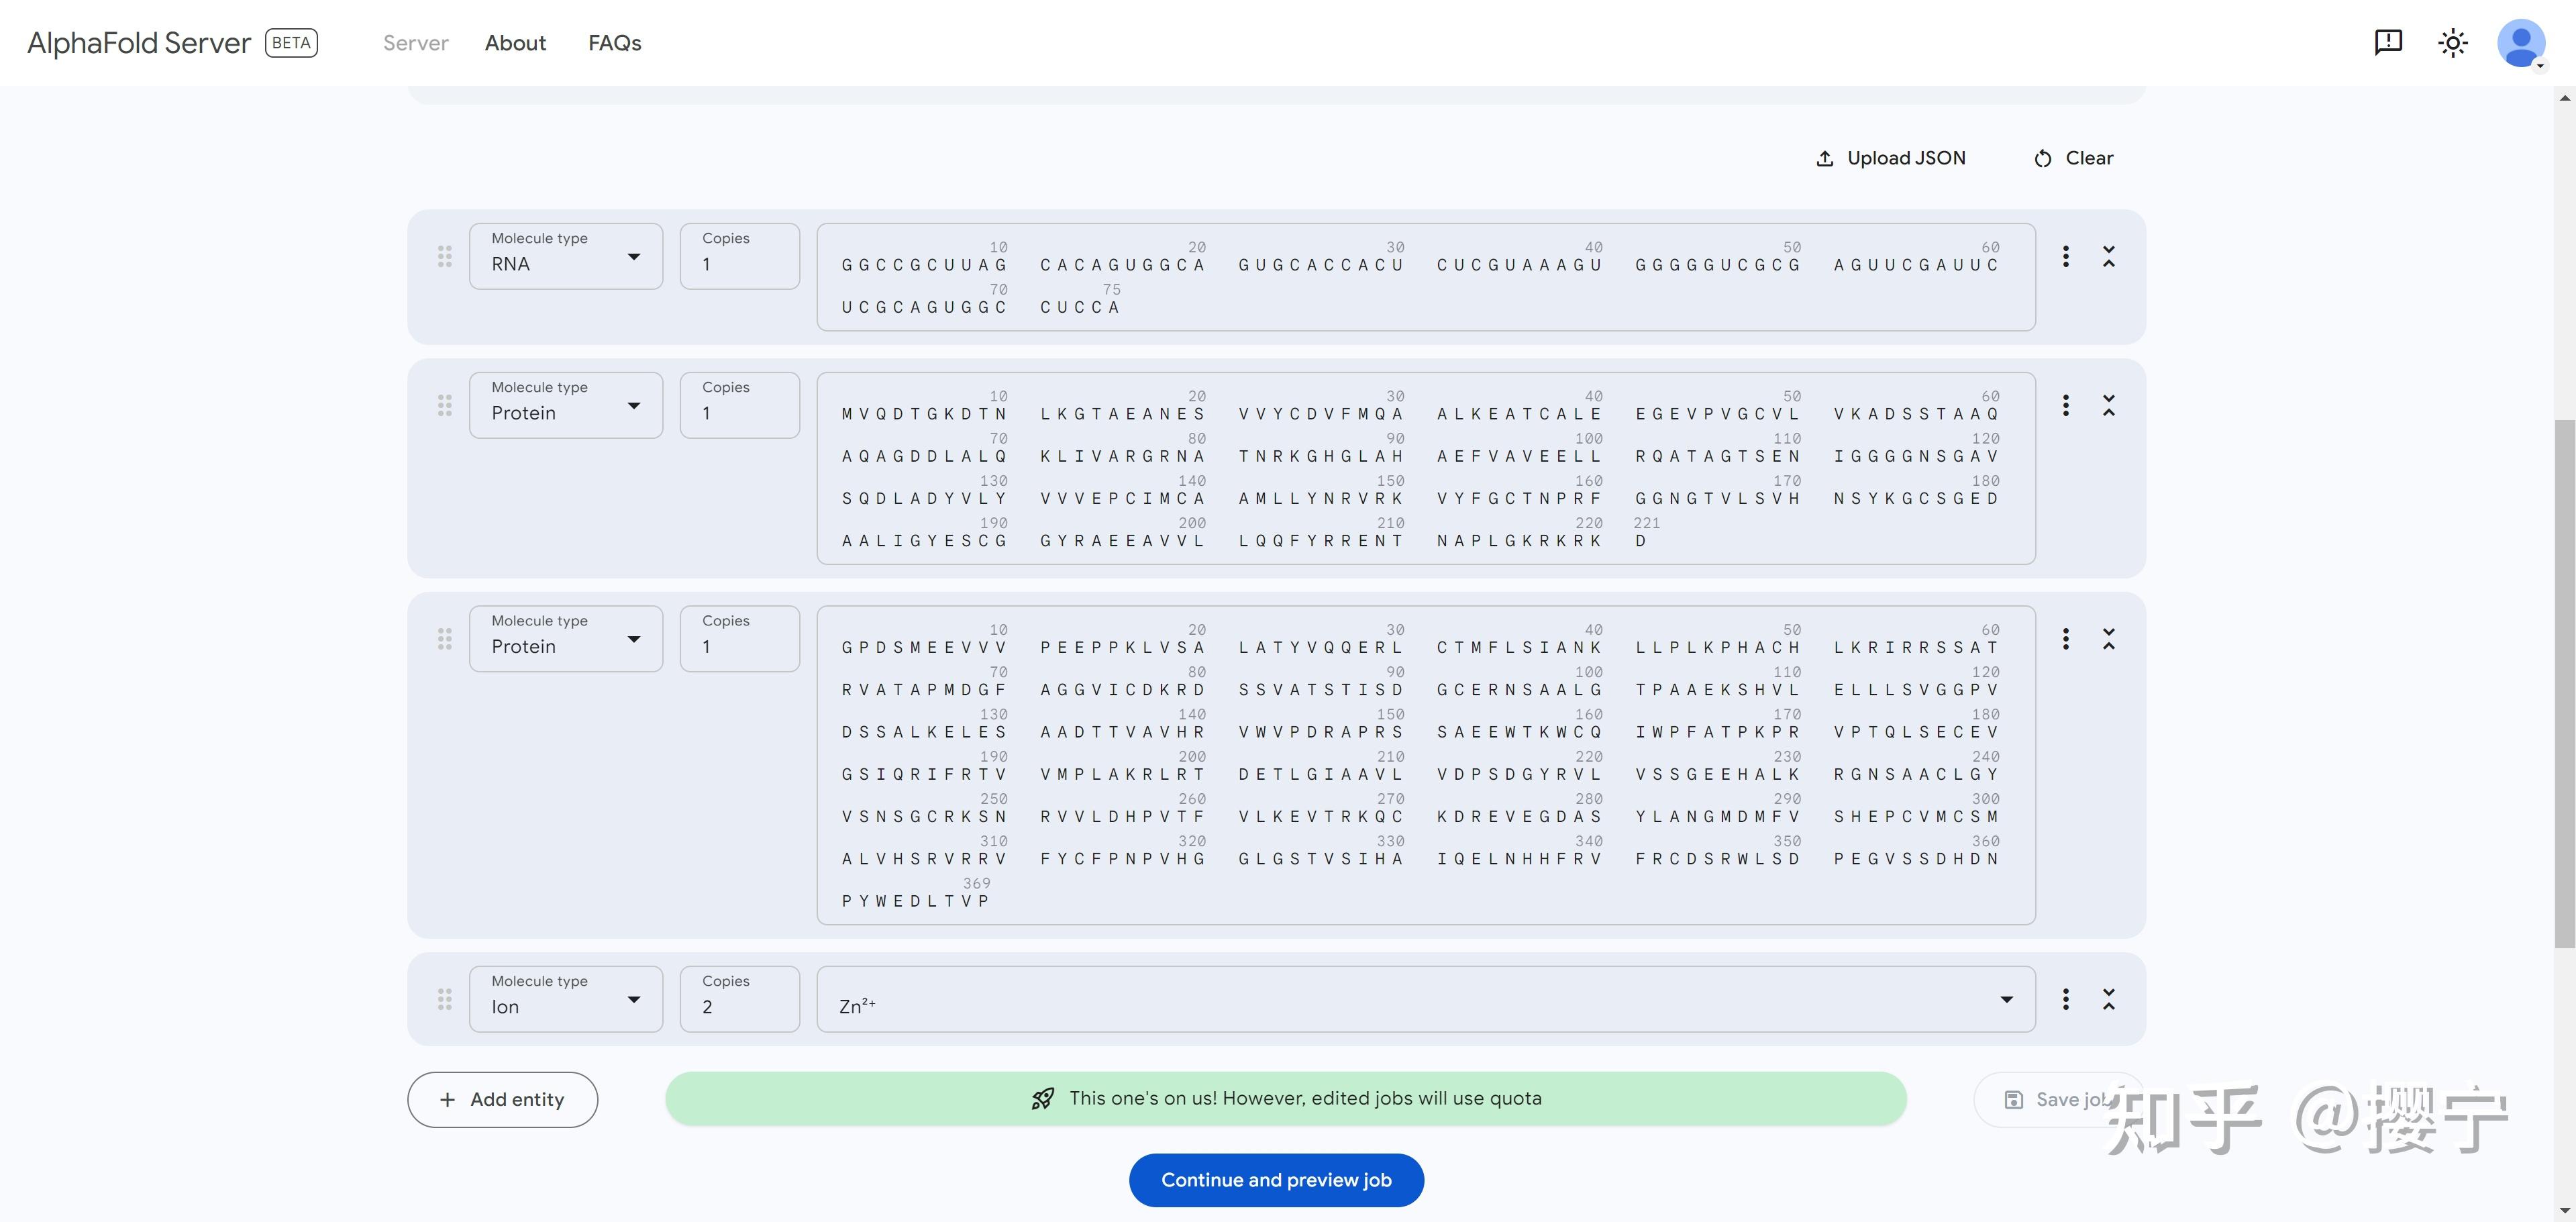This screenshot has width=2576, height=1222.
Task: Open Molecule type dropdown showing Ion
Action: pos(565,999)
